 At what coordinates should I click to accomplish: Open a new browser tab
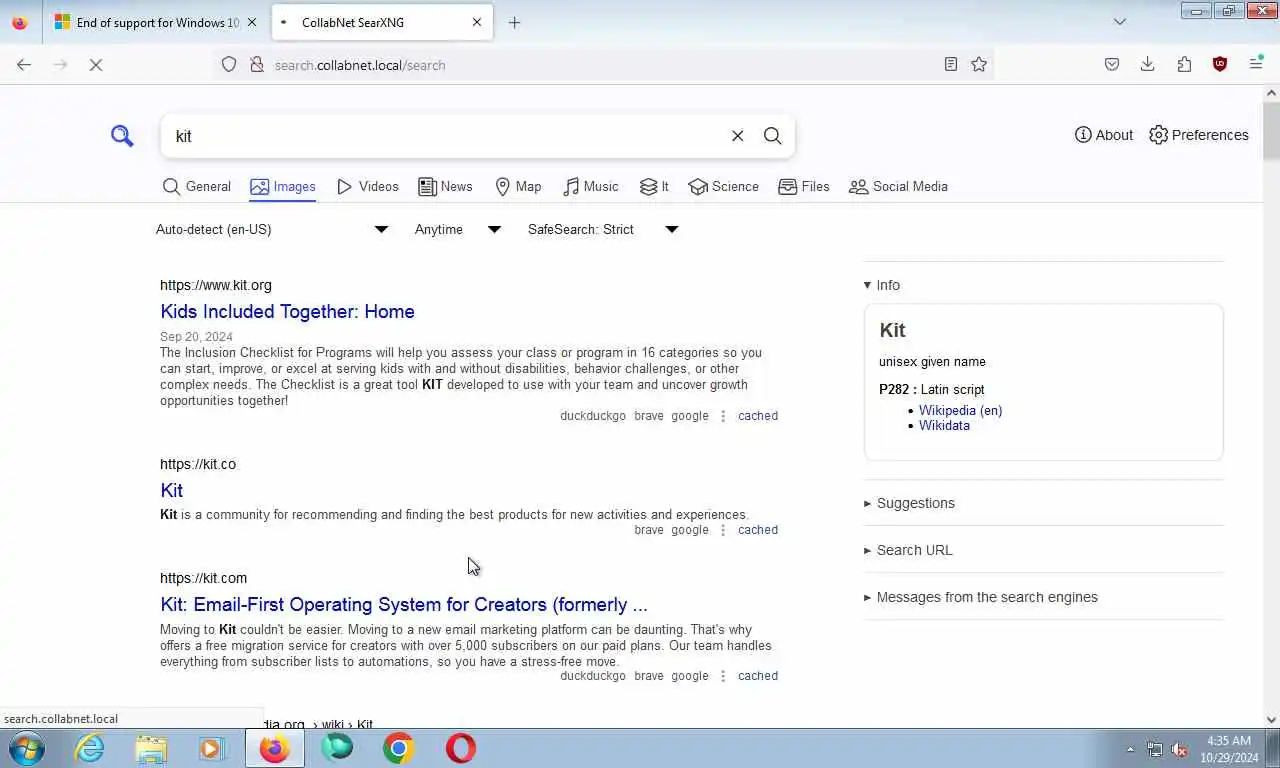[x=514, y=22]
